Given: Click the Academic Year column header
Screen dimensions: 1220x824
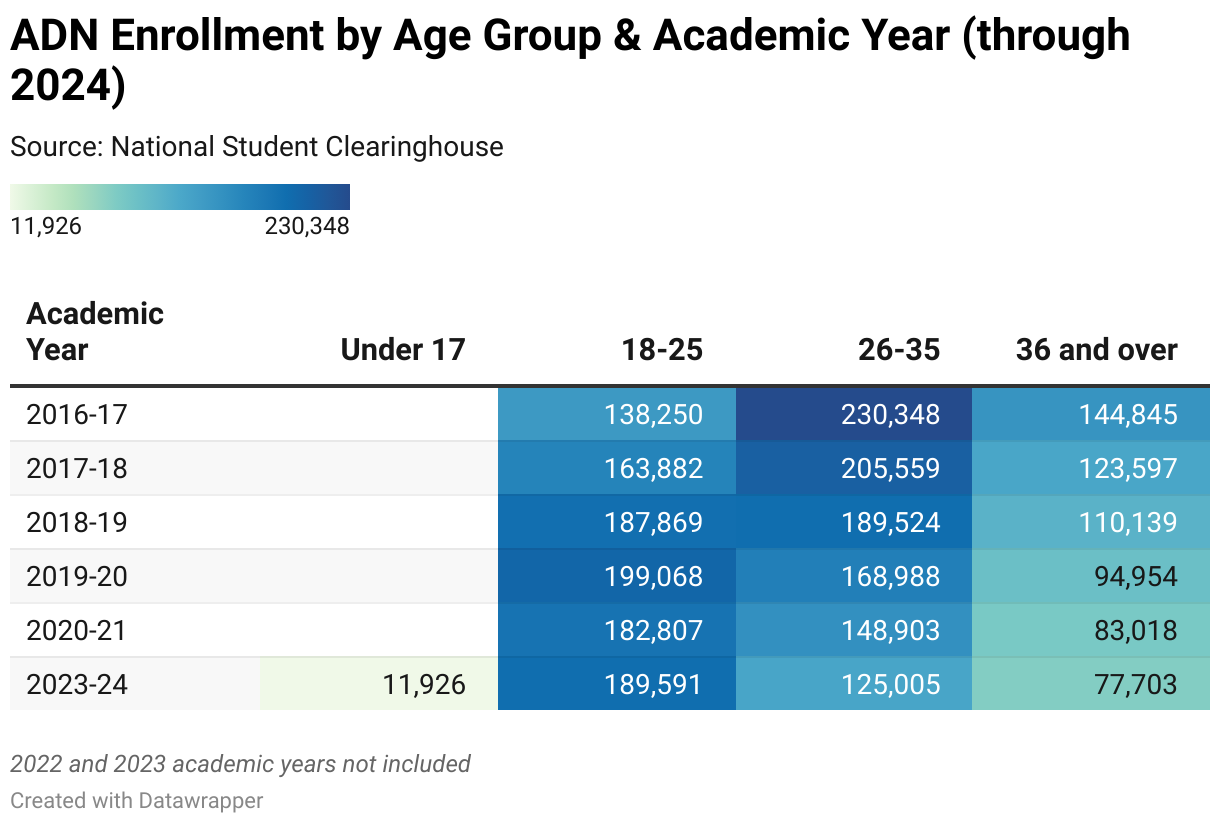Looking at the screenshot, I should 95,332.
